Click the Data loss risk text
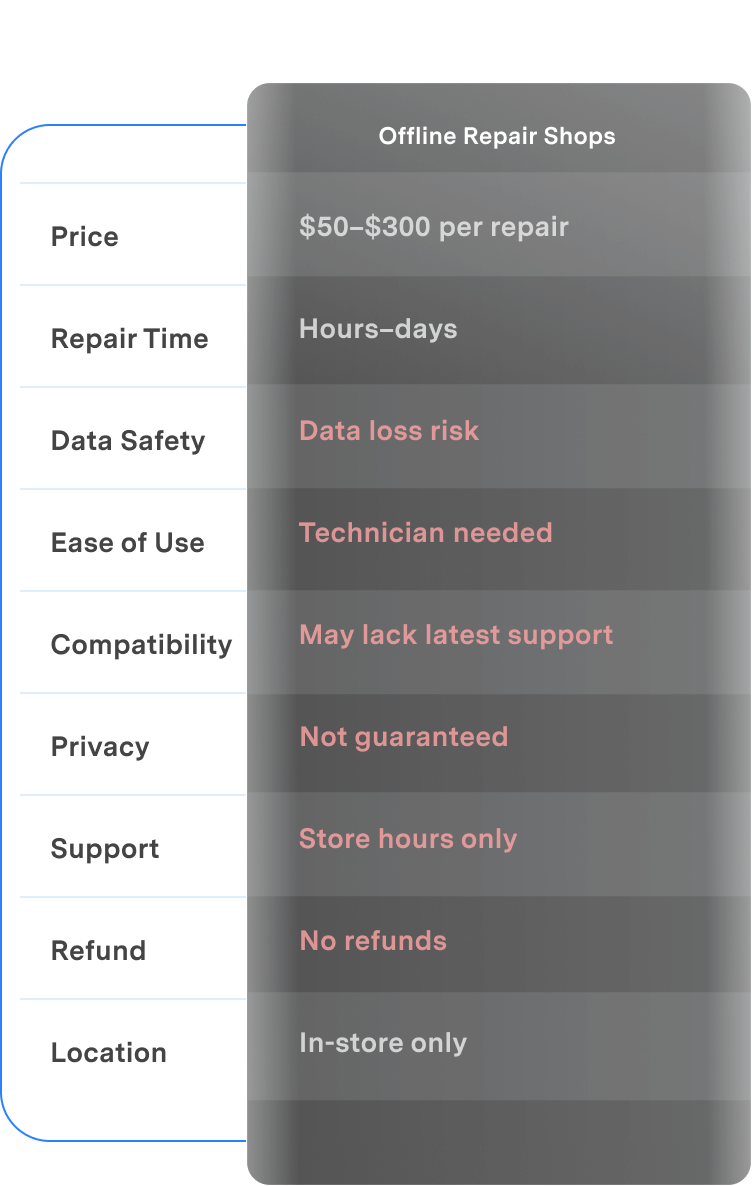Screen dimensions: 752x1186 (389, 430)
